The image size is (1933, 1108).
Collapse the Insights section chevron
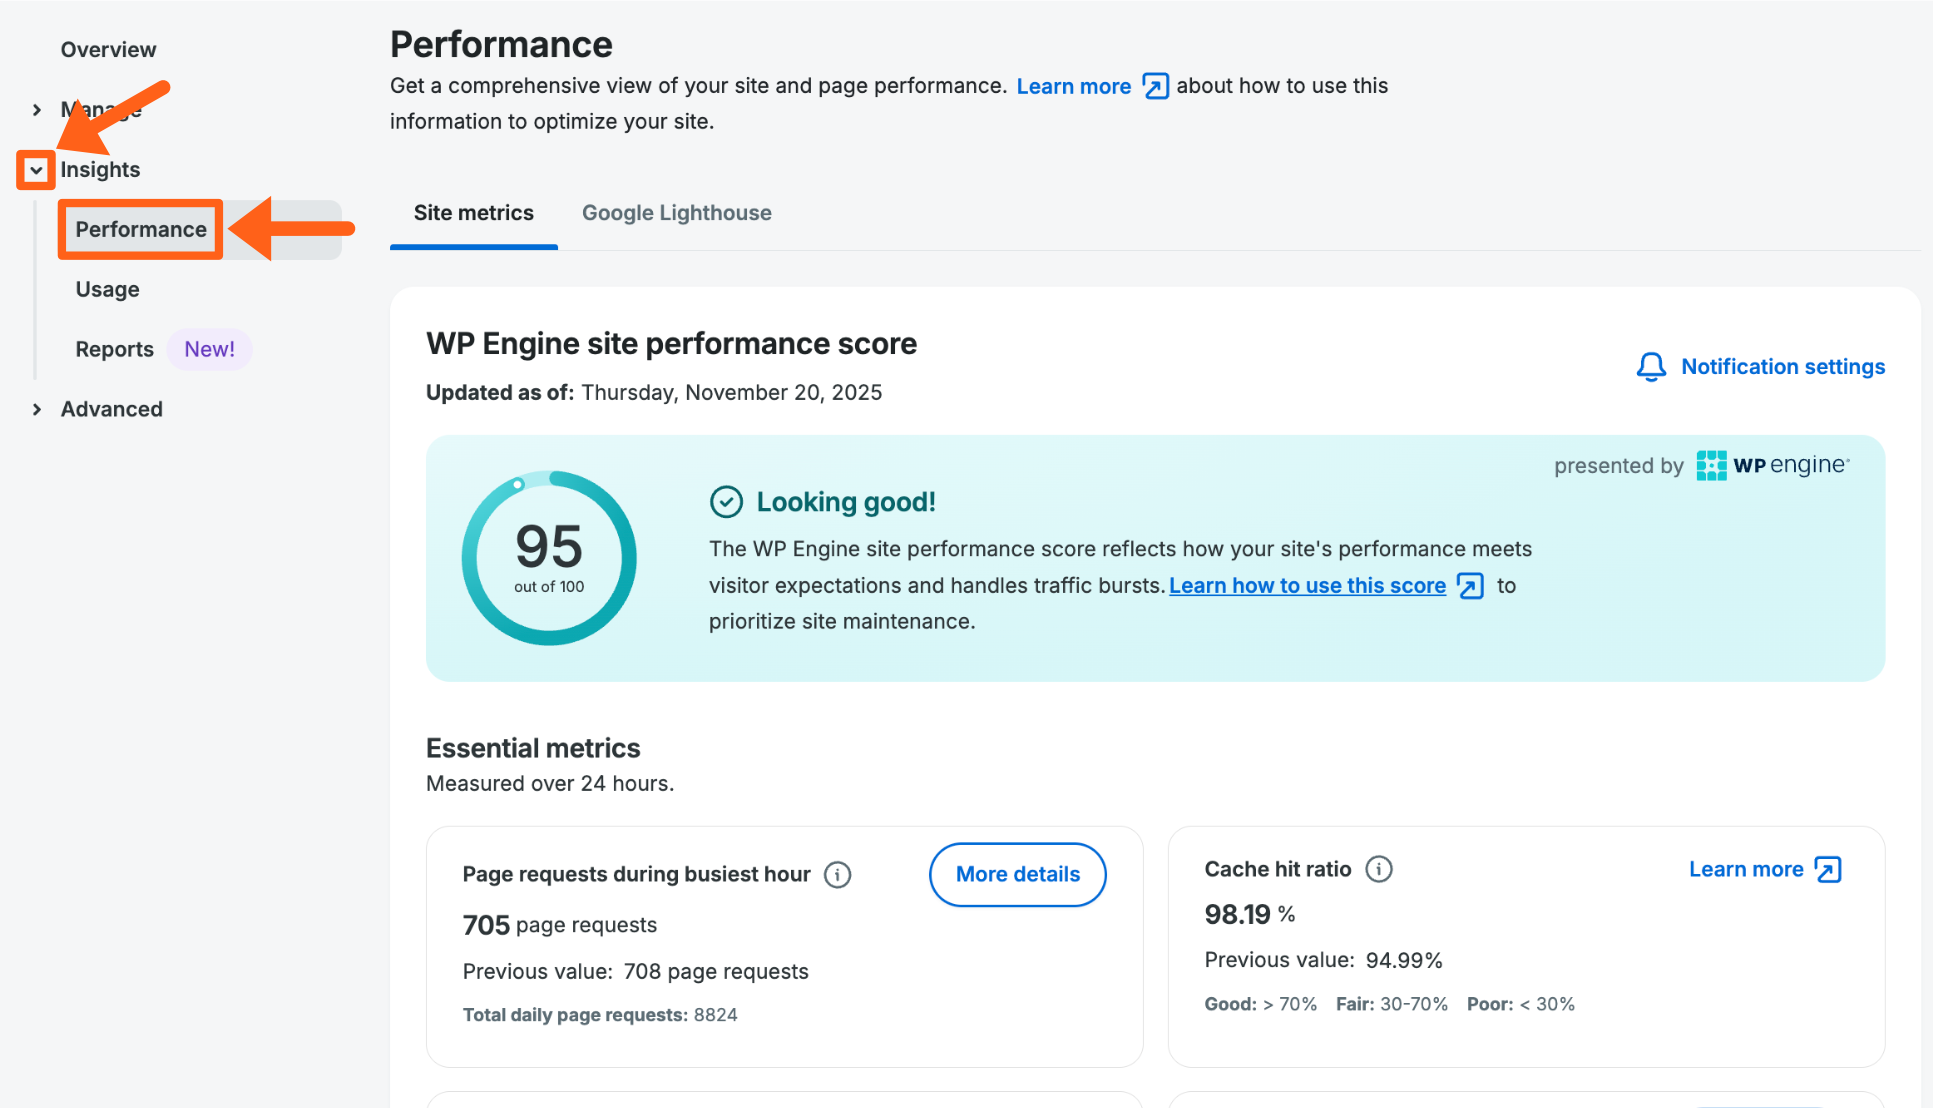pyautogui.click(x=36, y=170)
